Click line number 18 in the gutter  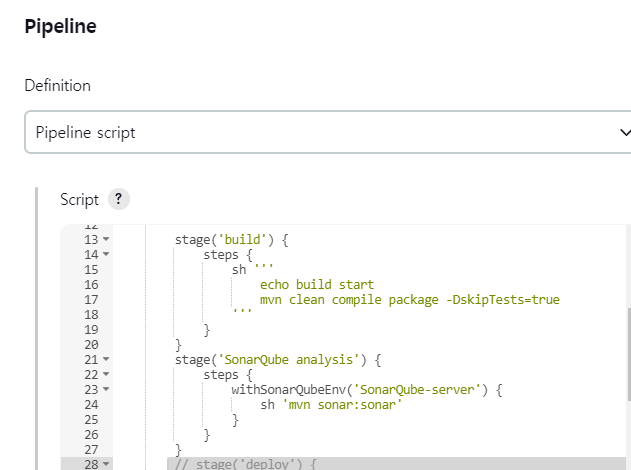(x=91, y=315)
